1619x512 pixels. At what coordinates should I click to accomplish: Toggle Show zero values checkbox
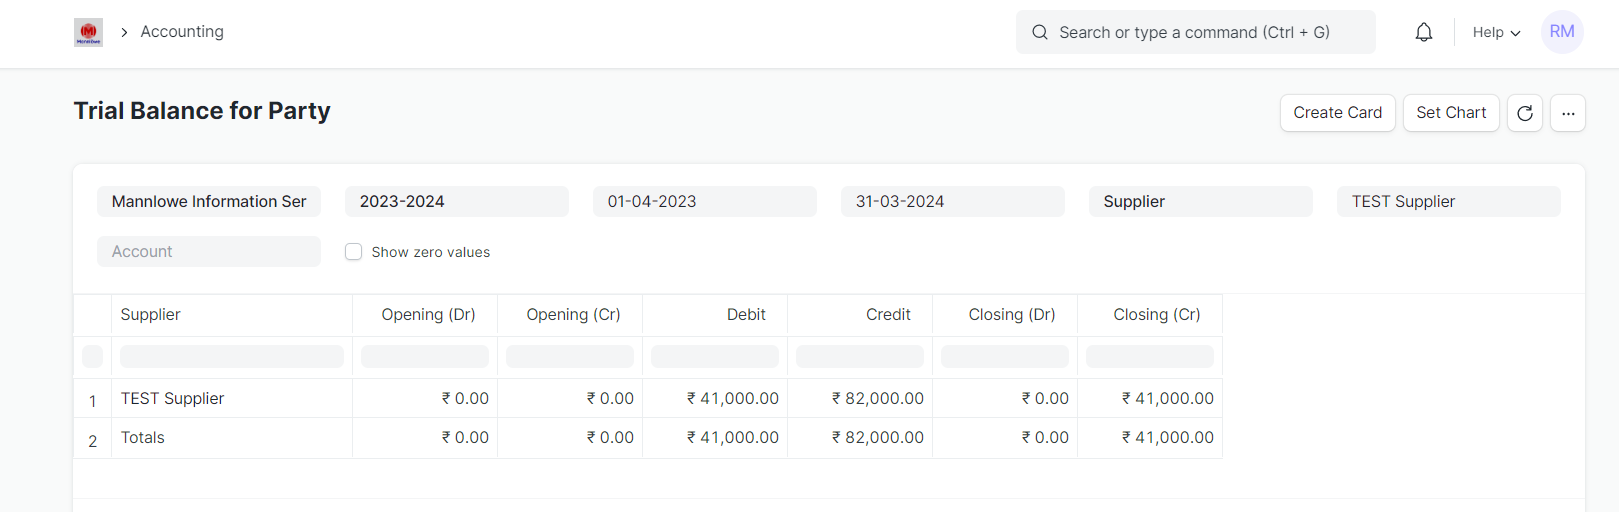point(353,252)
